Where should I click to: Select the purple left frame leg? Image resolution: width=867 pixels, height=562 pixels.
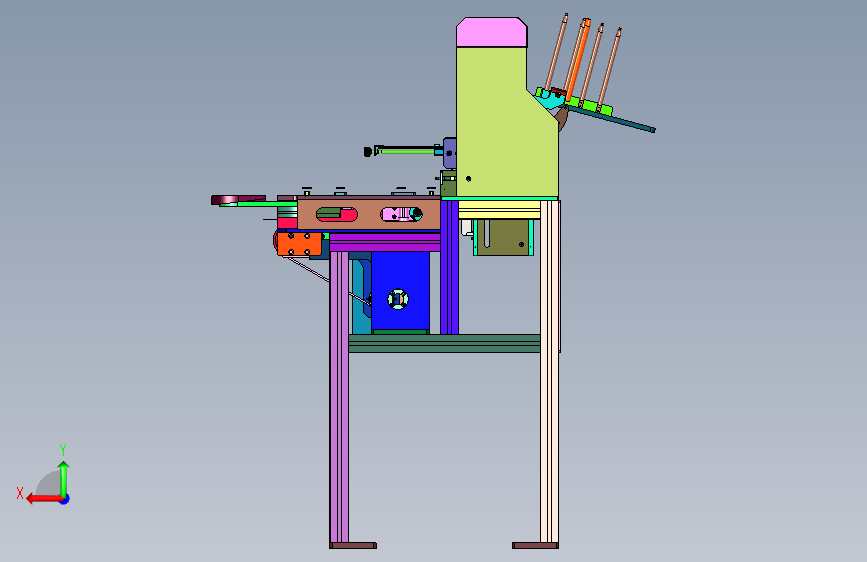pos(340,397)
